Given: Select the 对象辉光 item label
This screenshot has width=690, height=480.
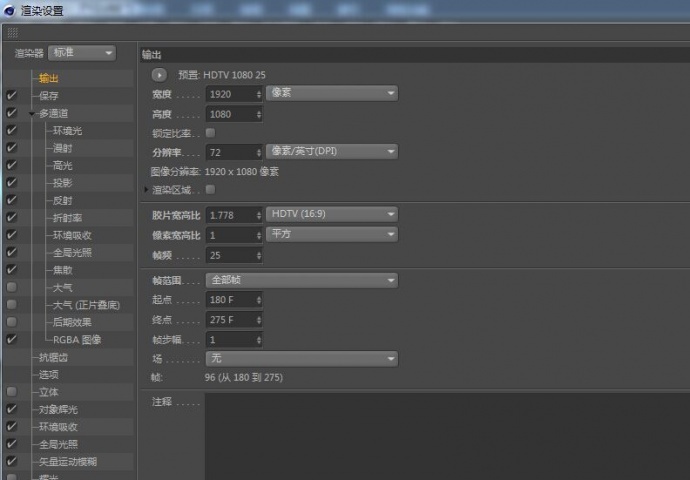Looking at the screenshot, I should coord(58,410).
